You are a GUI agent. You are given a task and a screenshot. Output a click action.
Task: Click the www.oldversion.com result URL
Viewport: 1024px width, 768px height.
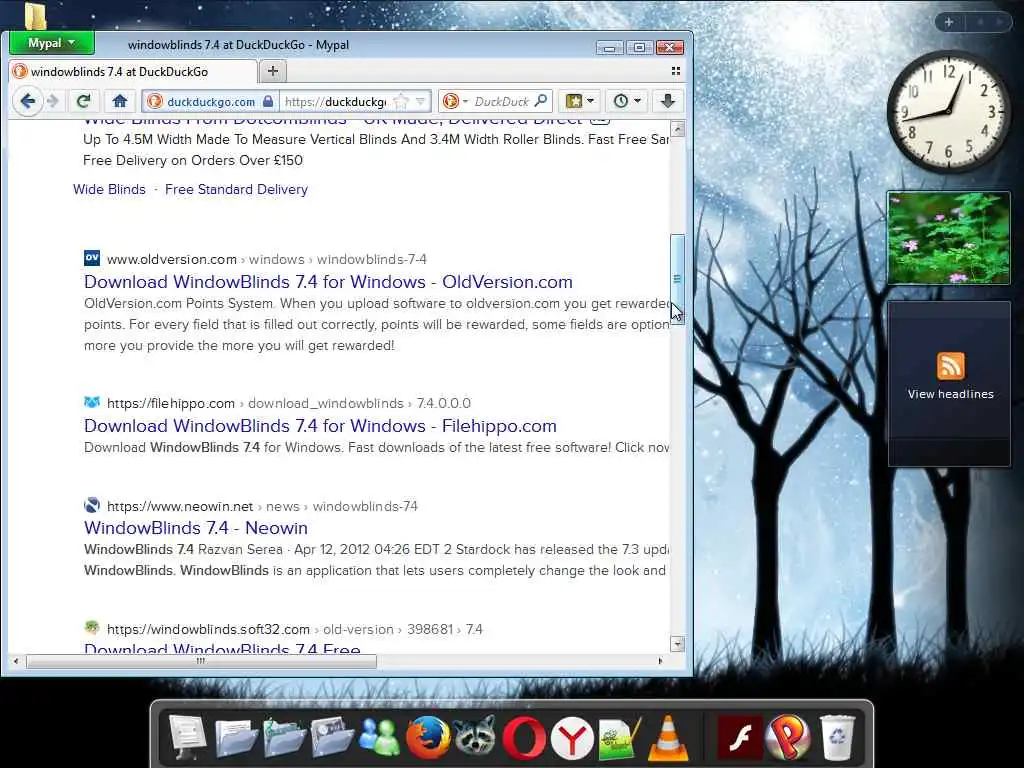172,259
